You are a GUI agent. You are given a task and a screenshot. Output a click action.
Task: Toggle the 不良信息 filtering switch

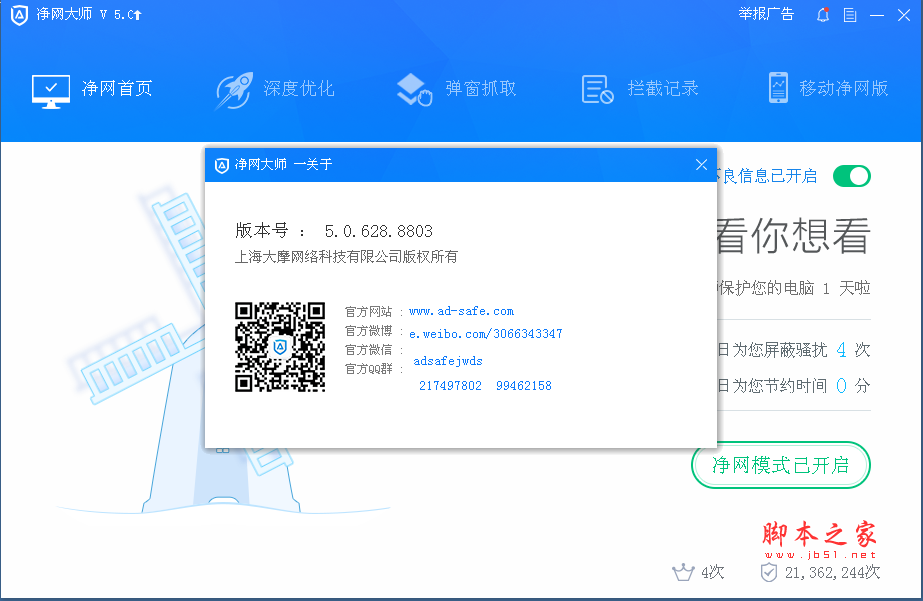click(x=851, y=176)
